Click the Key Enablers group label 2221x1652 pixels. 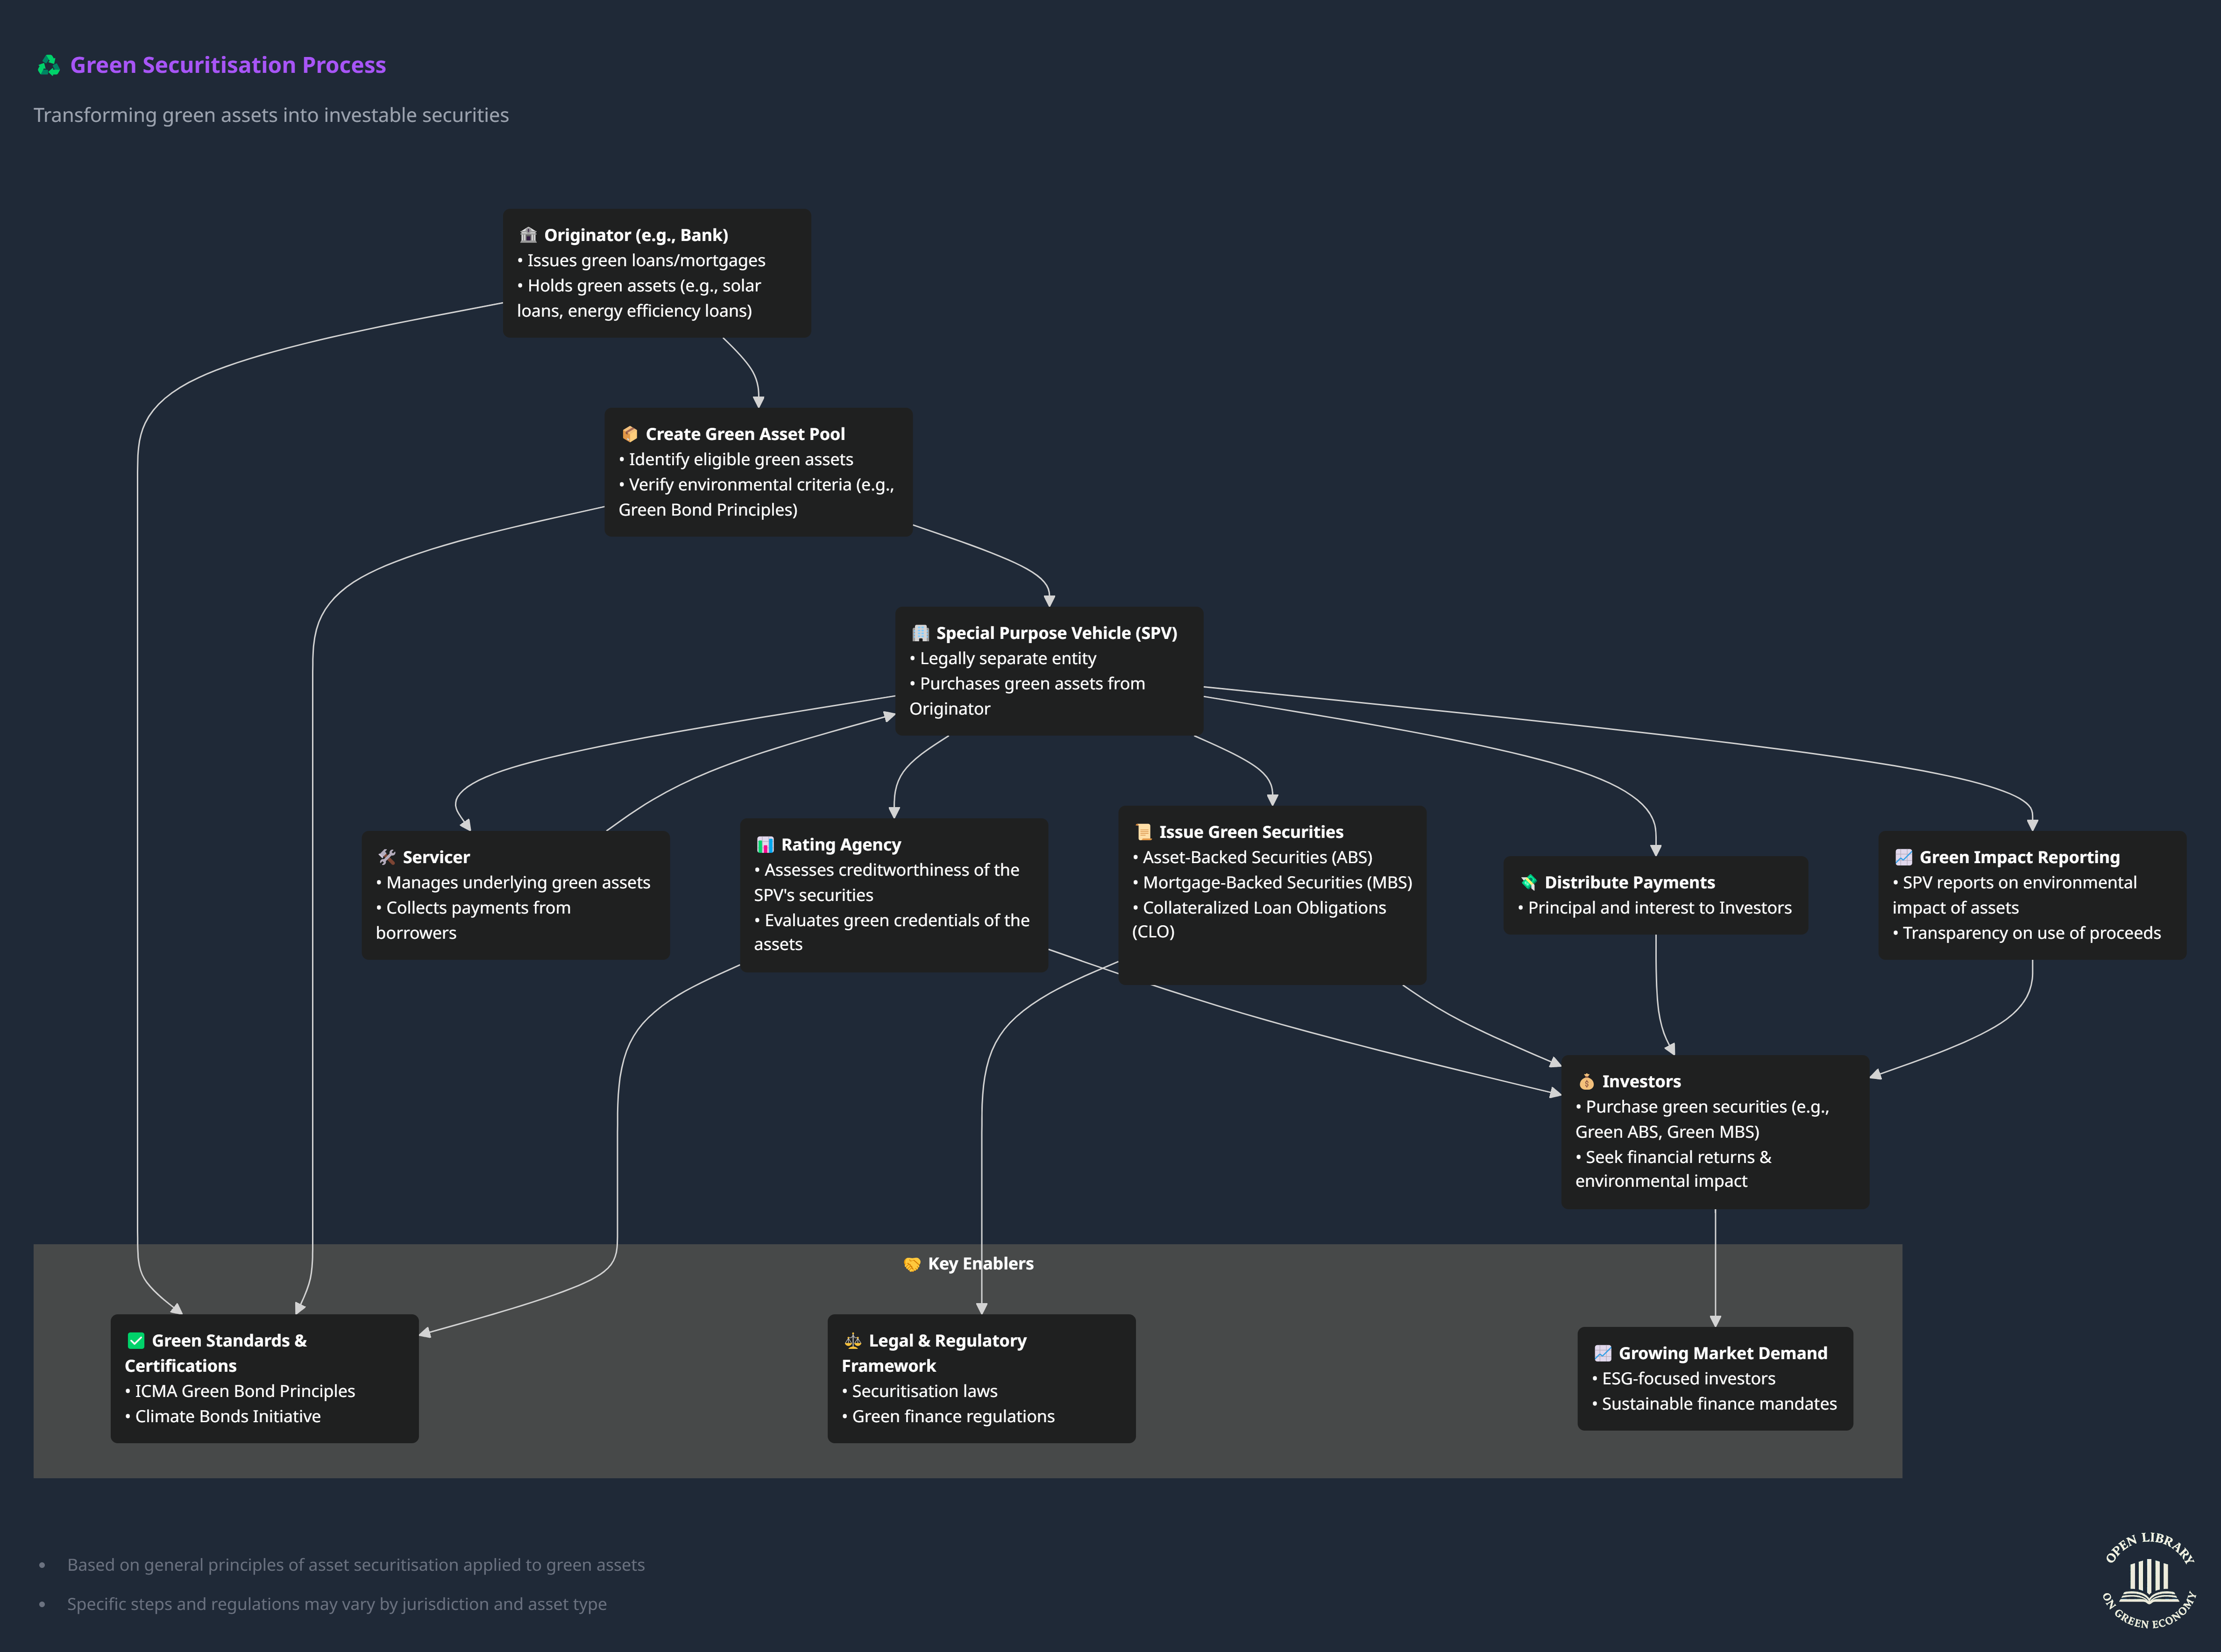coord(980,1265)
